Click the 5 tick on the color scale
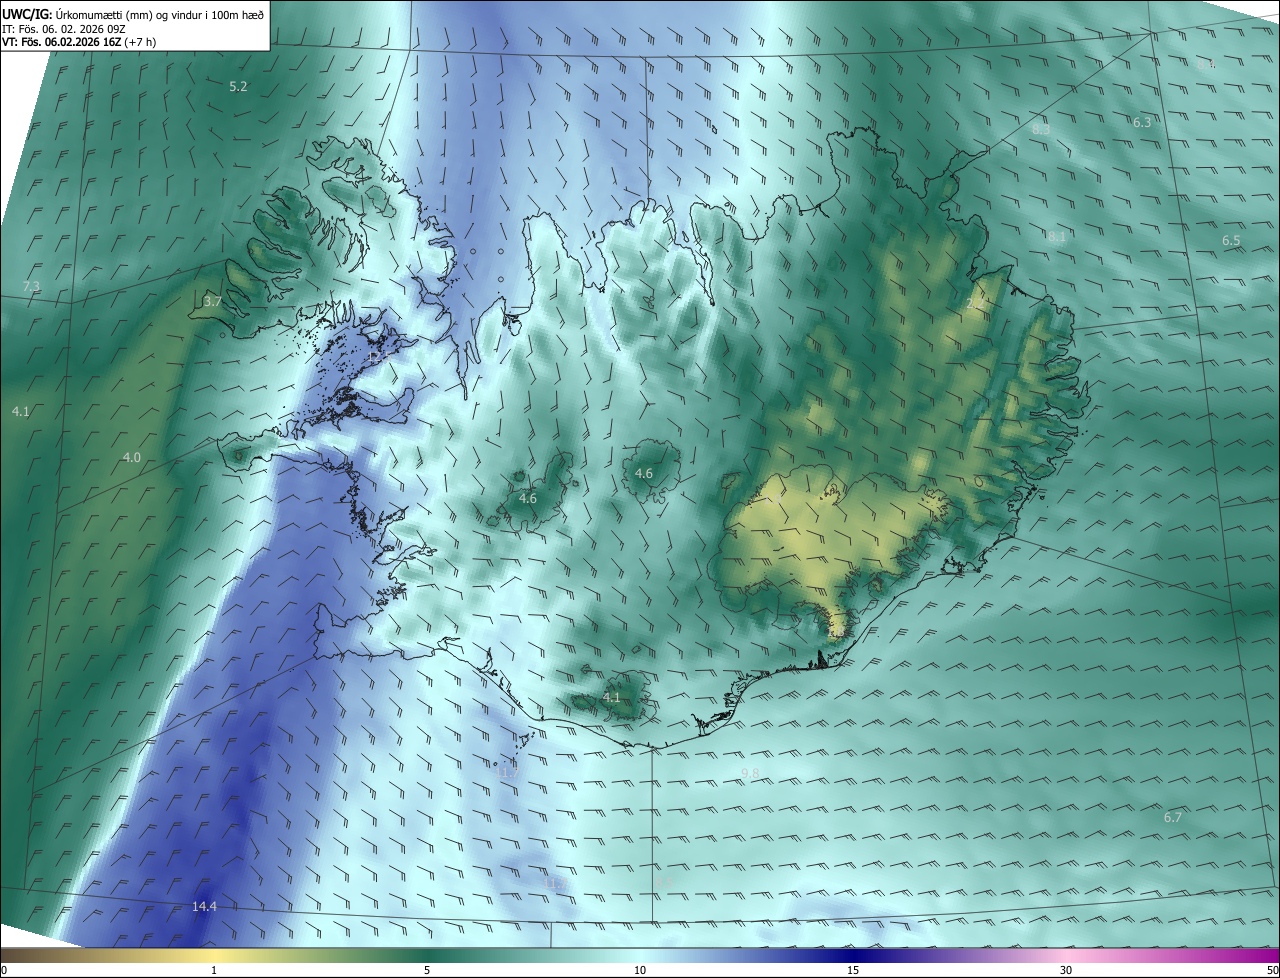This screenshot has width=1280, height=978. click(427, 971)
